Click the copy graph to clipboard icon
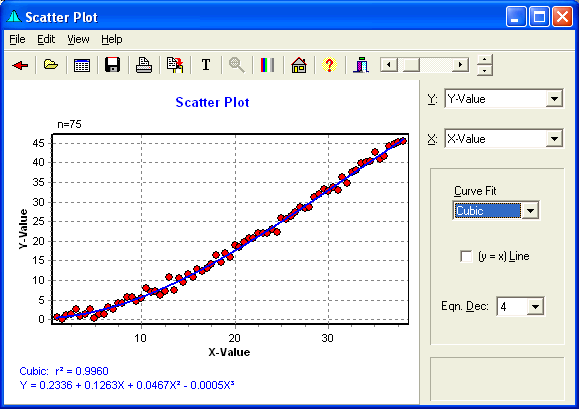579x409 pixels. pos(175,65)
